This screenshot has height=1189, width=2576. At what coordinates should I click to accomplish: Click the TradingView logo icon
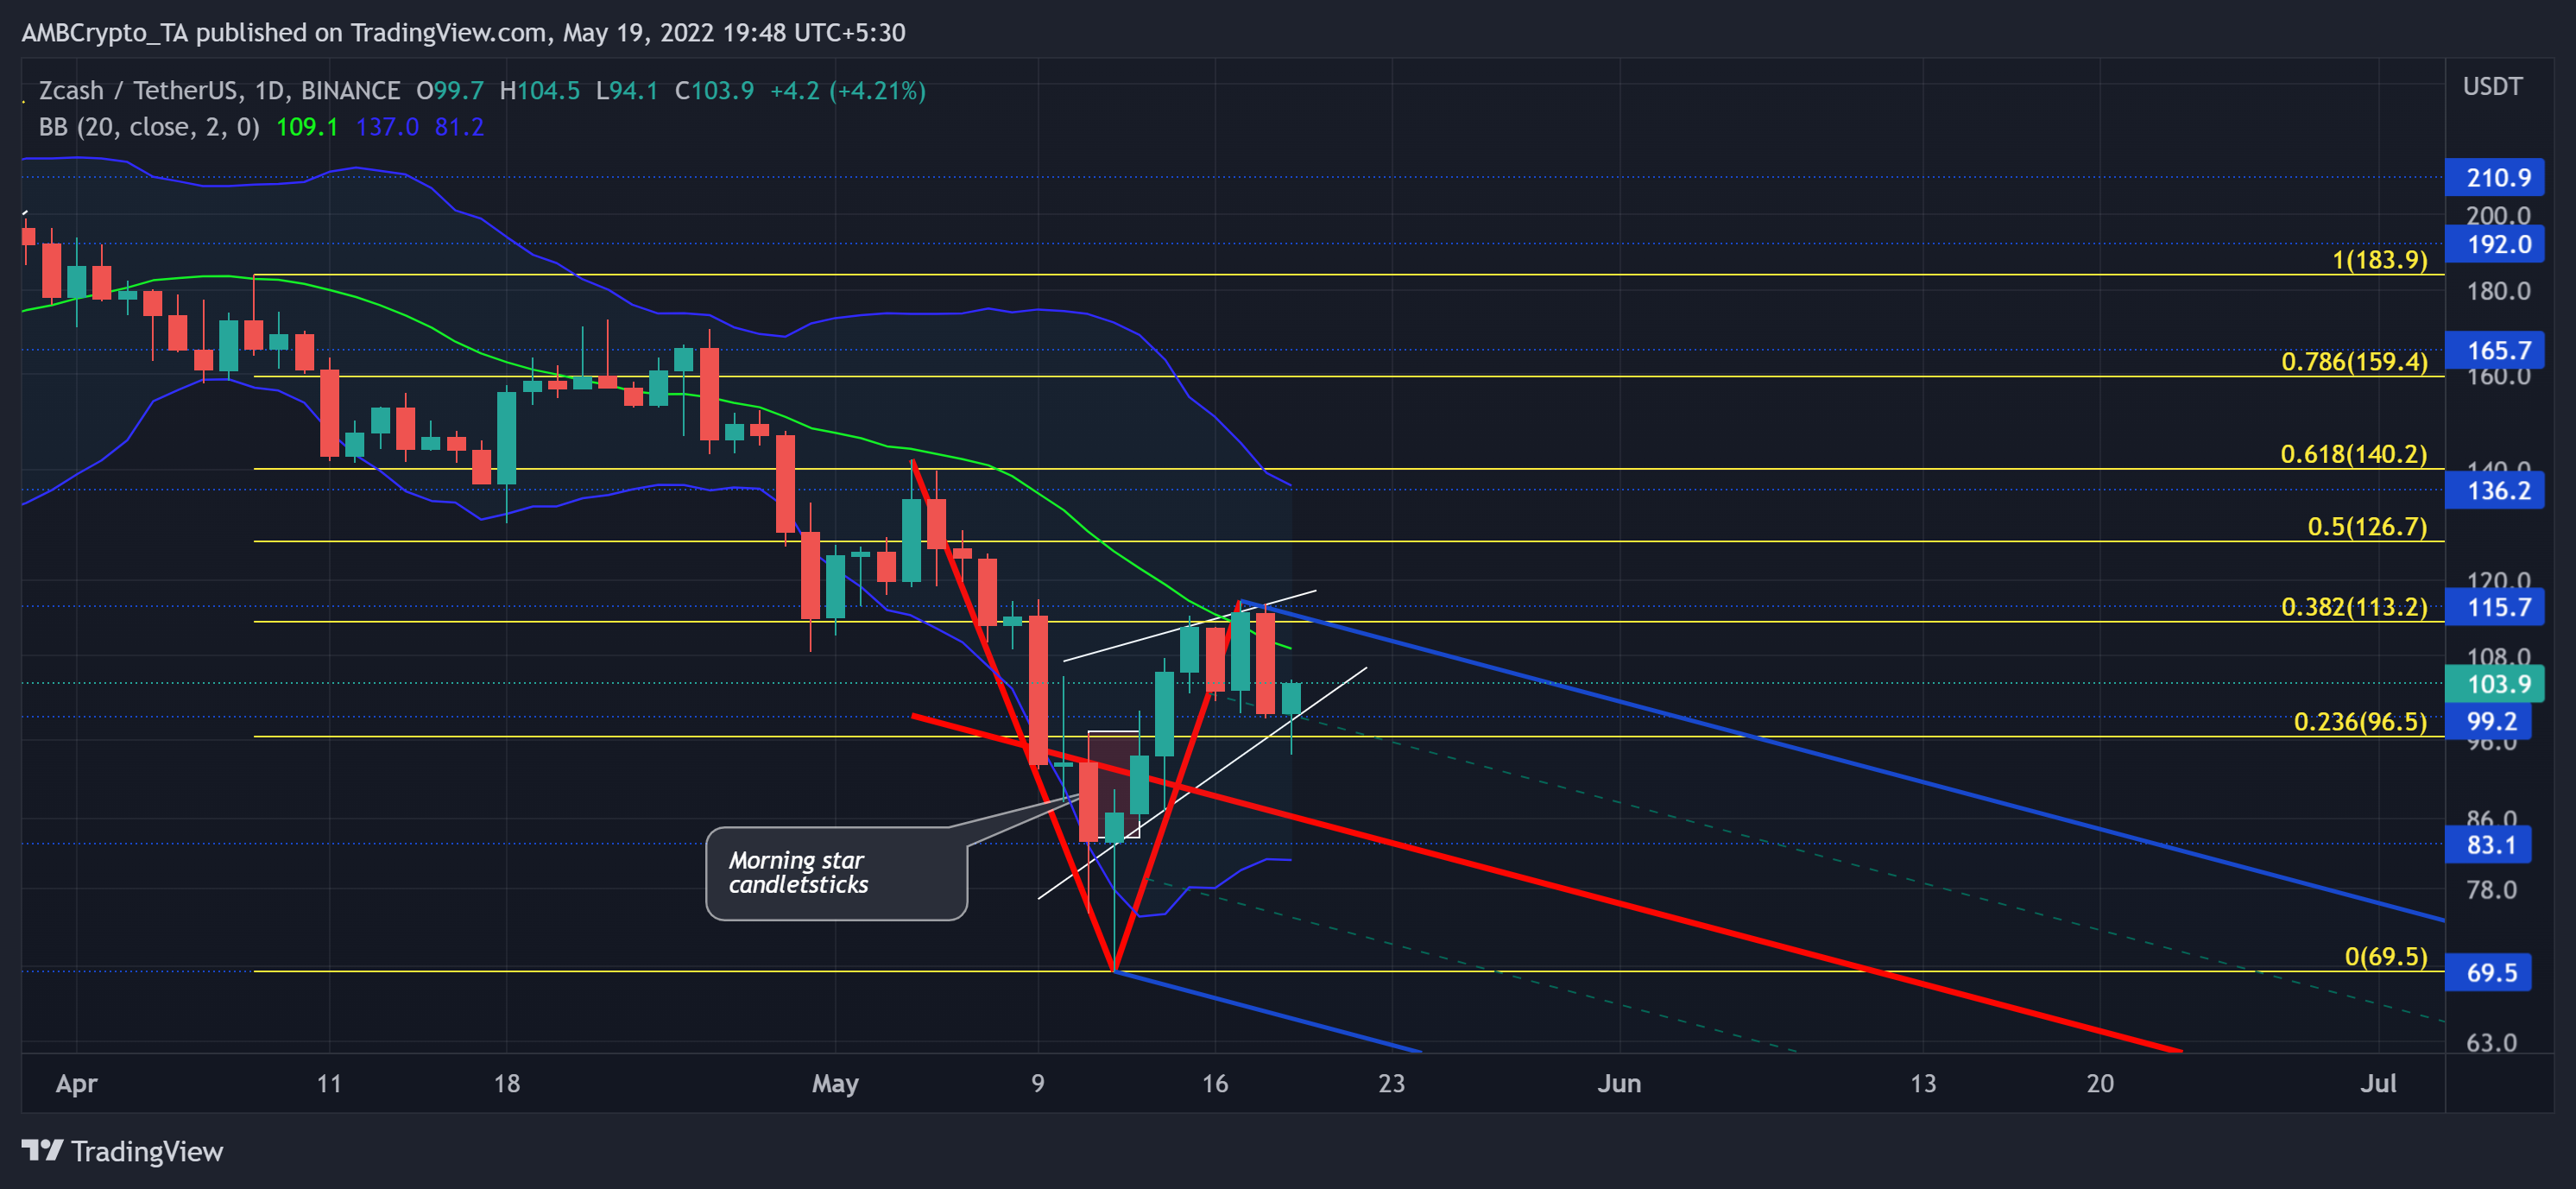point(42,1151)
